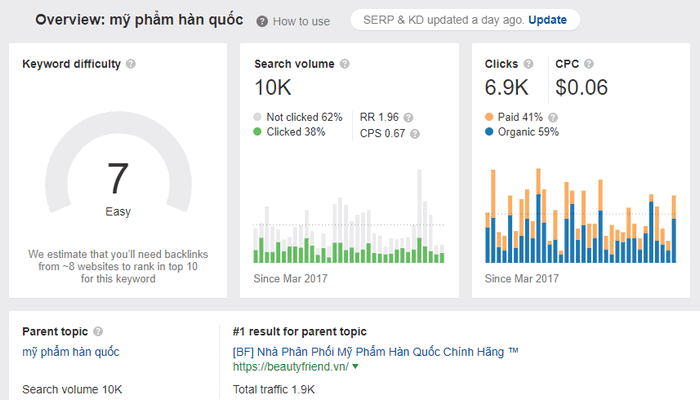Click the #1 result for parent topic heading
The width and height of the screenshot is (700, 400).
[x=300, y=331]
